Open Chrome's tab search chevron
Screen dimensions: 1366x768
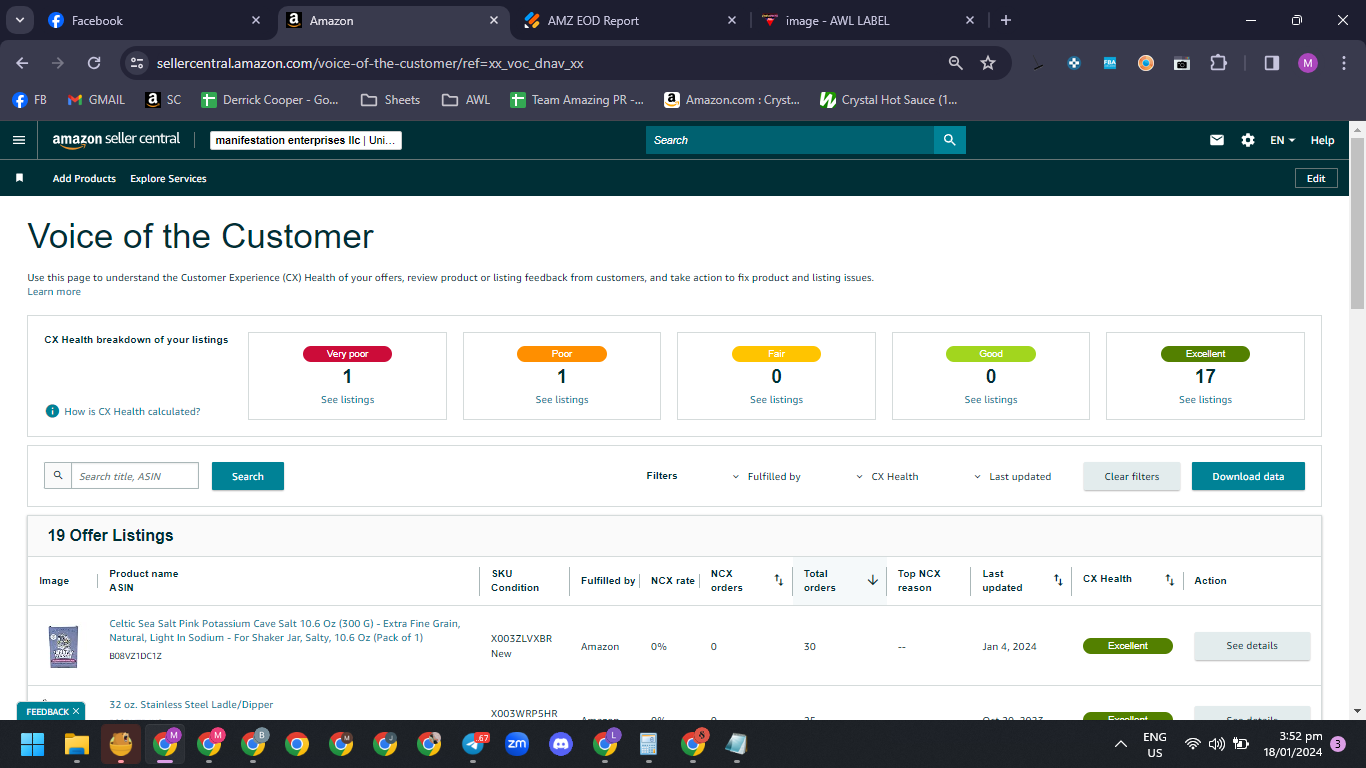20,20
